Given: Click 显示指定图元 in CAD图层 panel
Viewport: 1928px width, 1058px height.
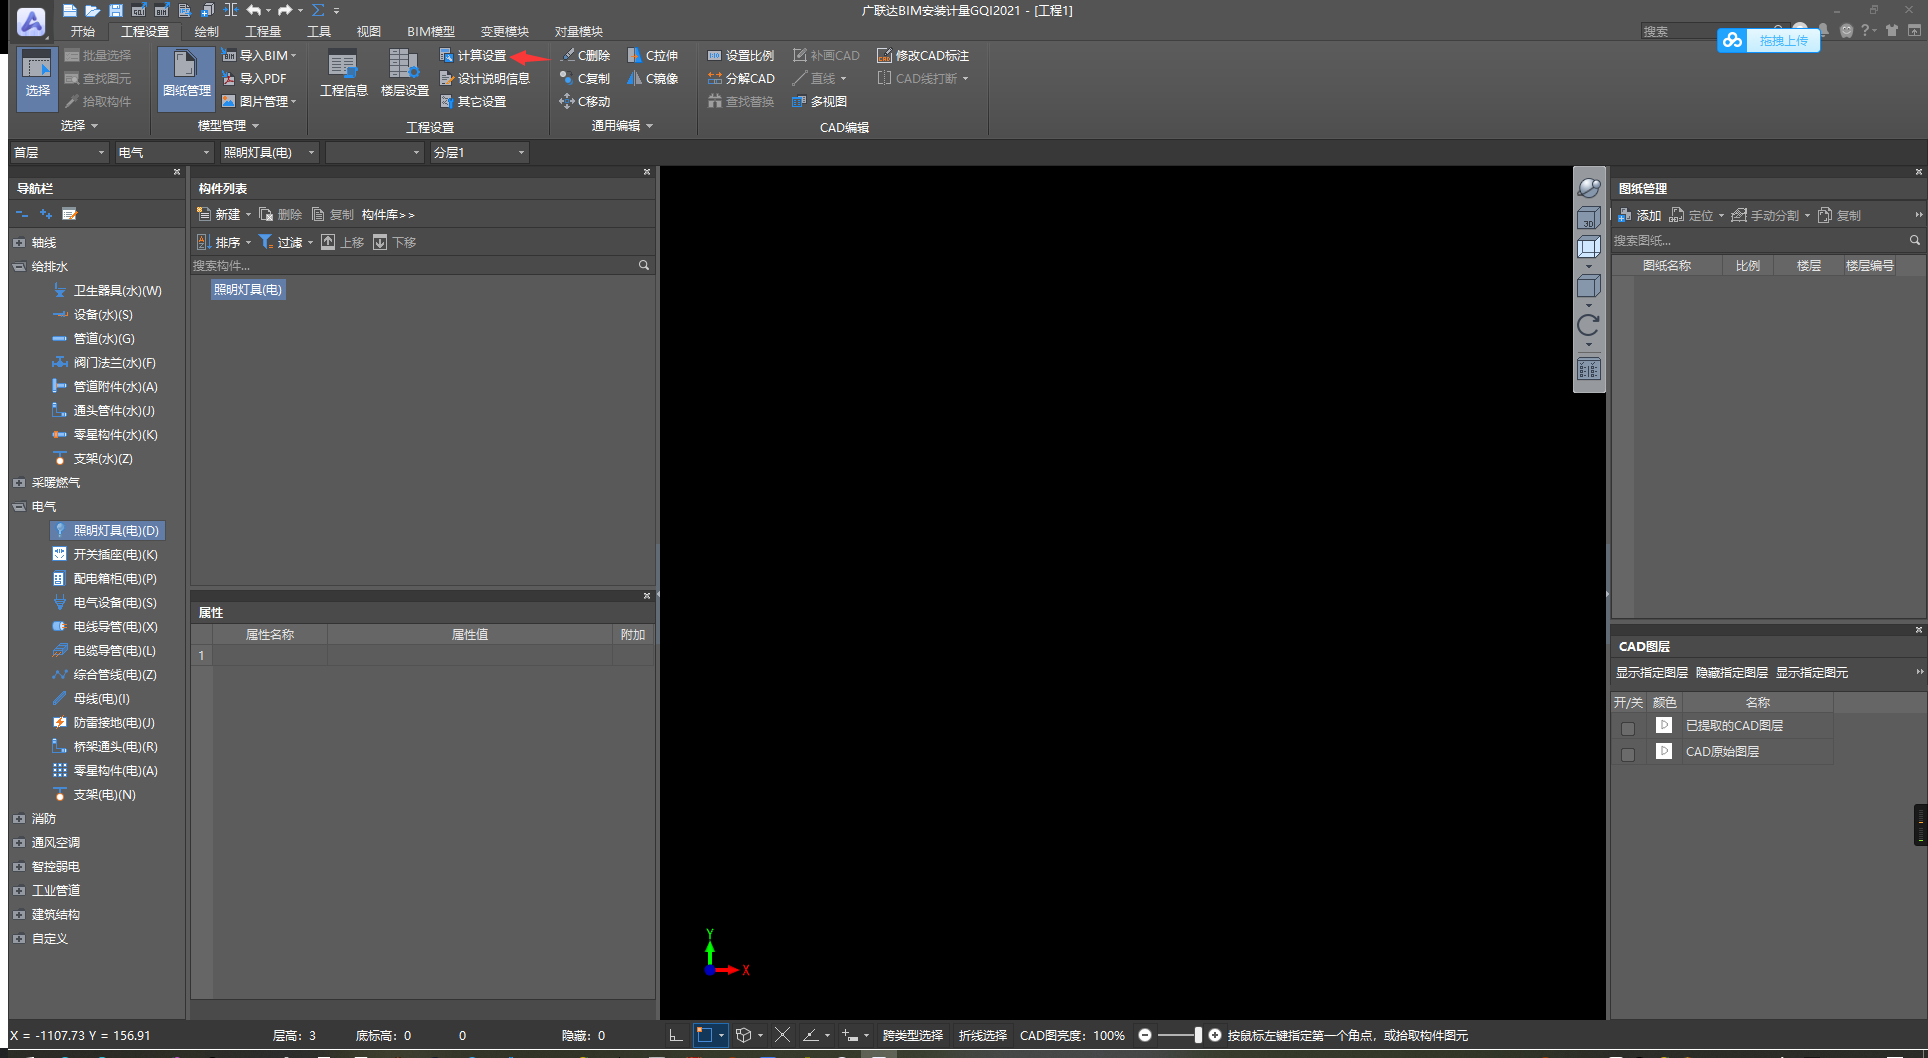Looking at the screenshot, I should (1811, 673).
